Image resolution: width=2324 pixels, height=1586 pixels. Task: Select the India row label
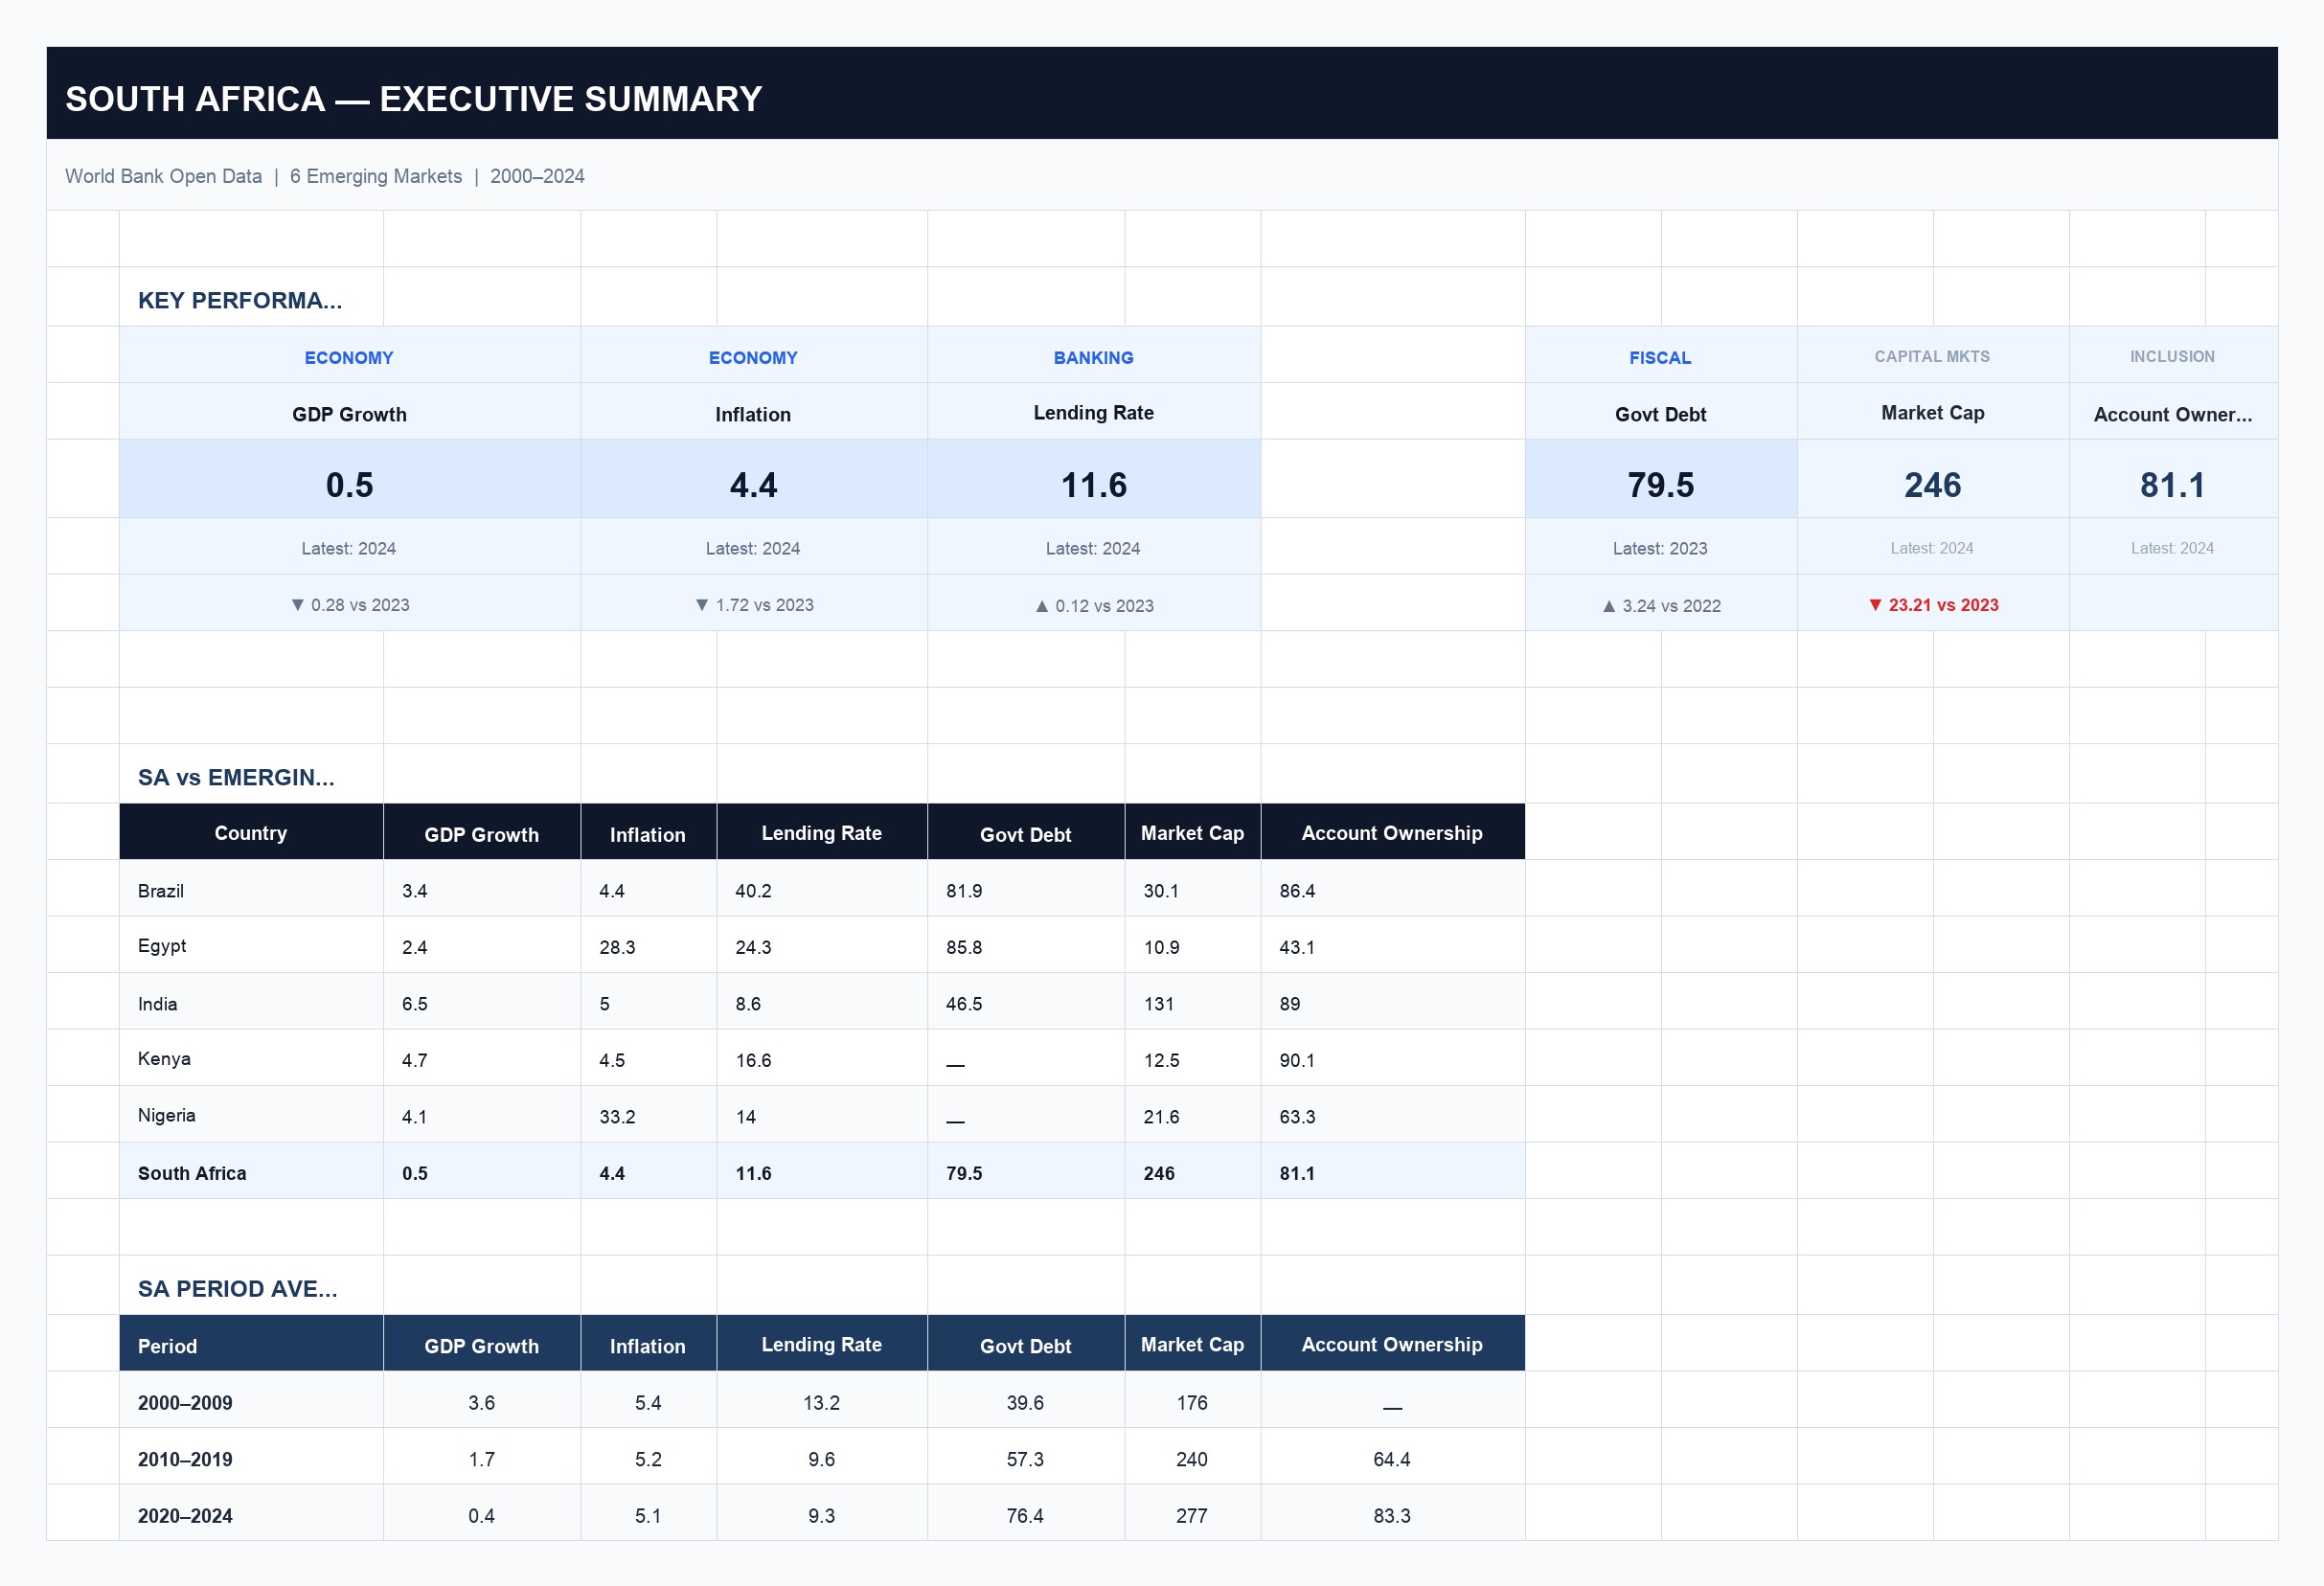click(157, 1004)
